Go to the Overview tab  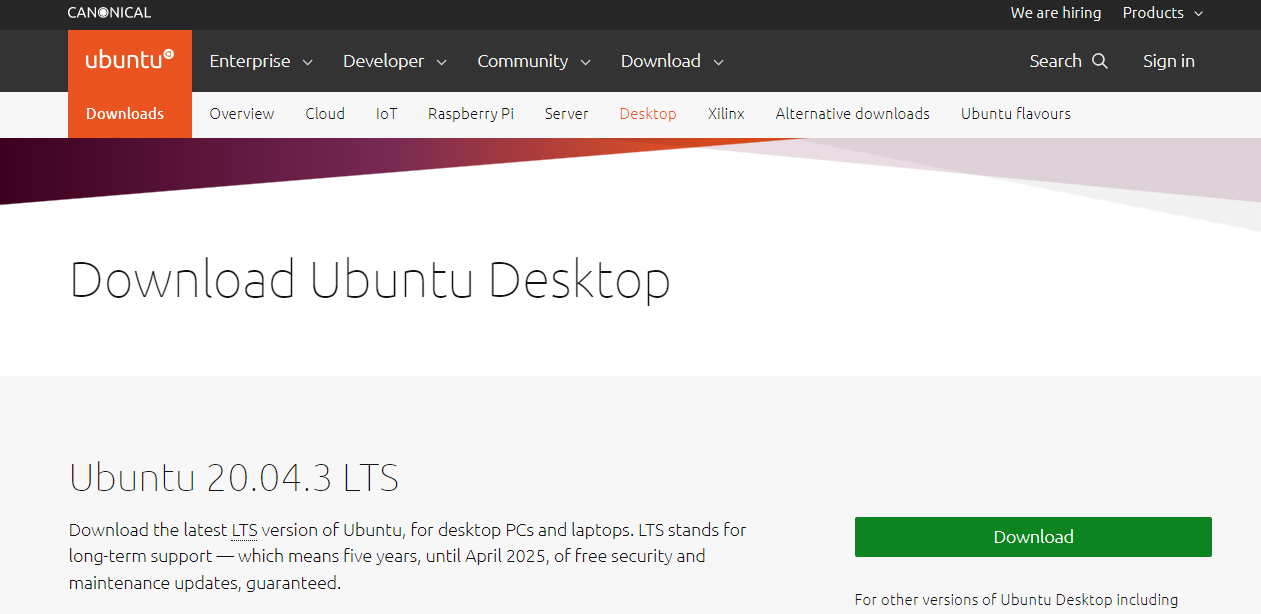coord(242,114)
